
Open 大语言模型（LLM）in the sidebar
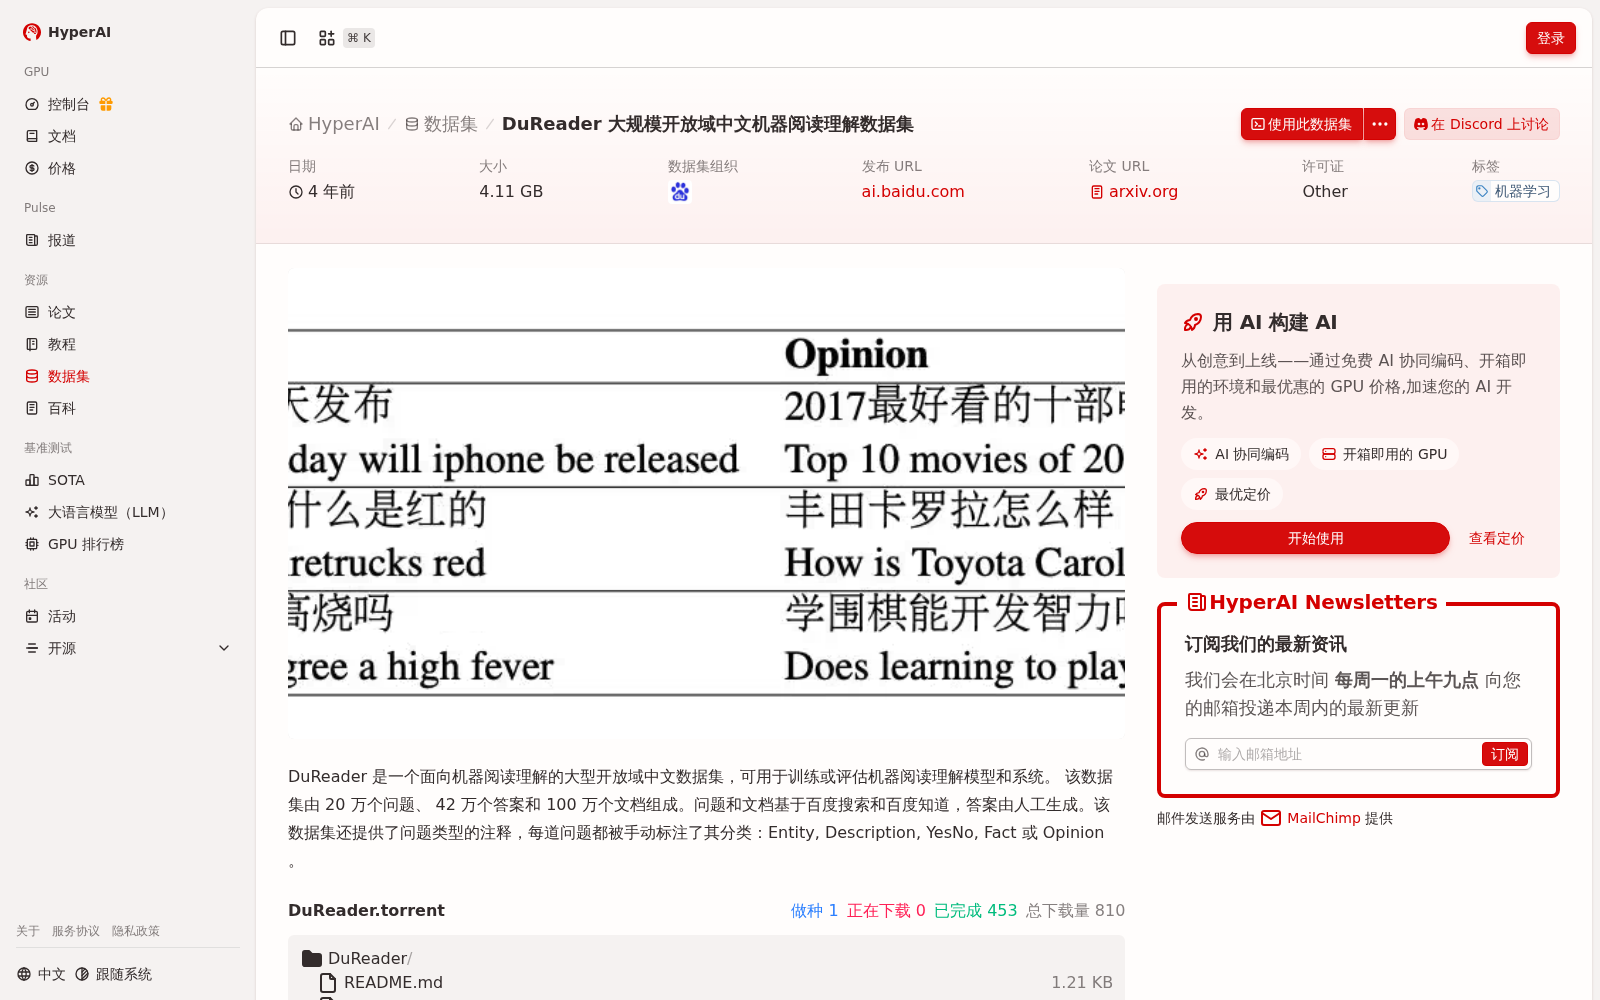[x=128, y=512]
